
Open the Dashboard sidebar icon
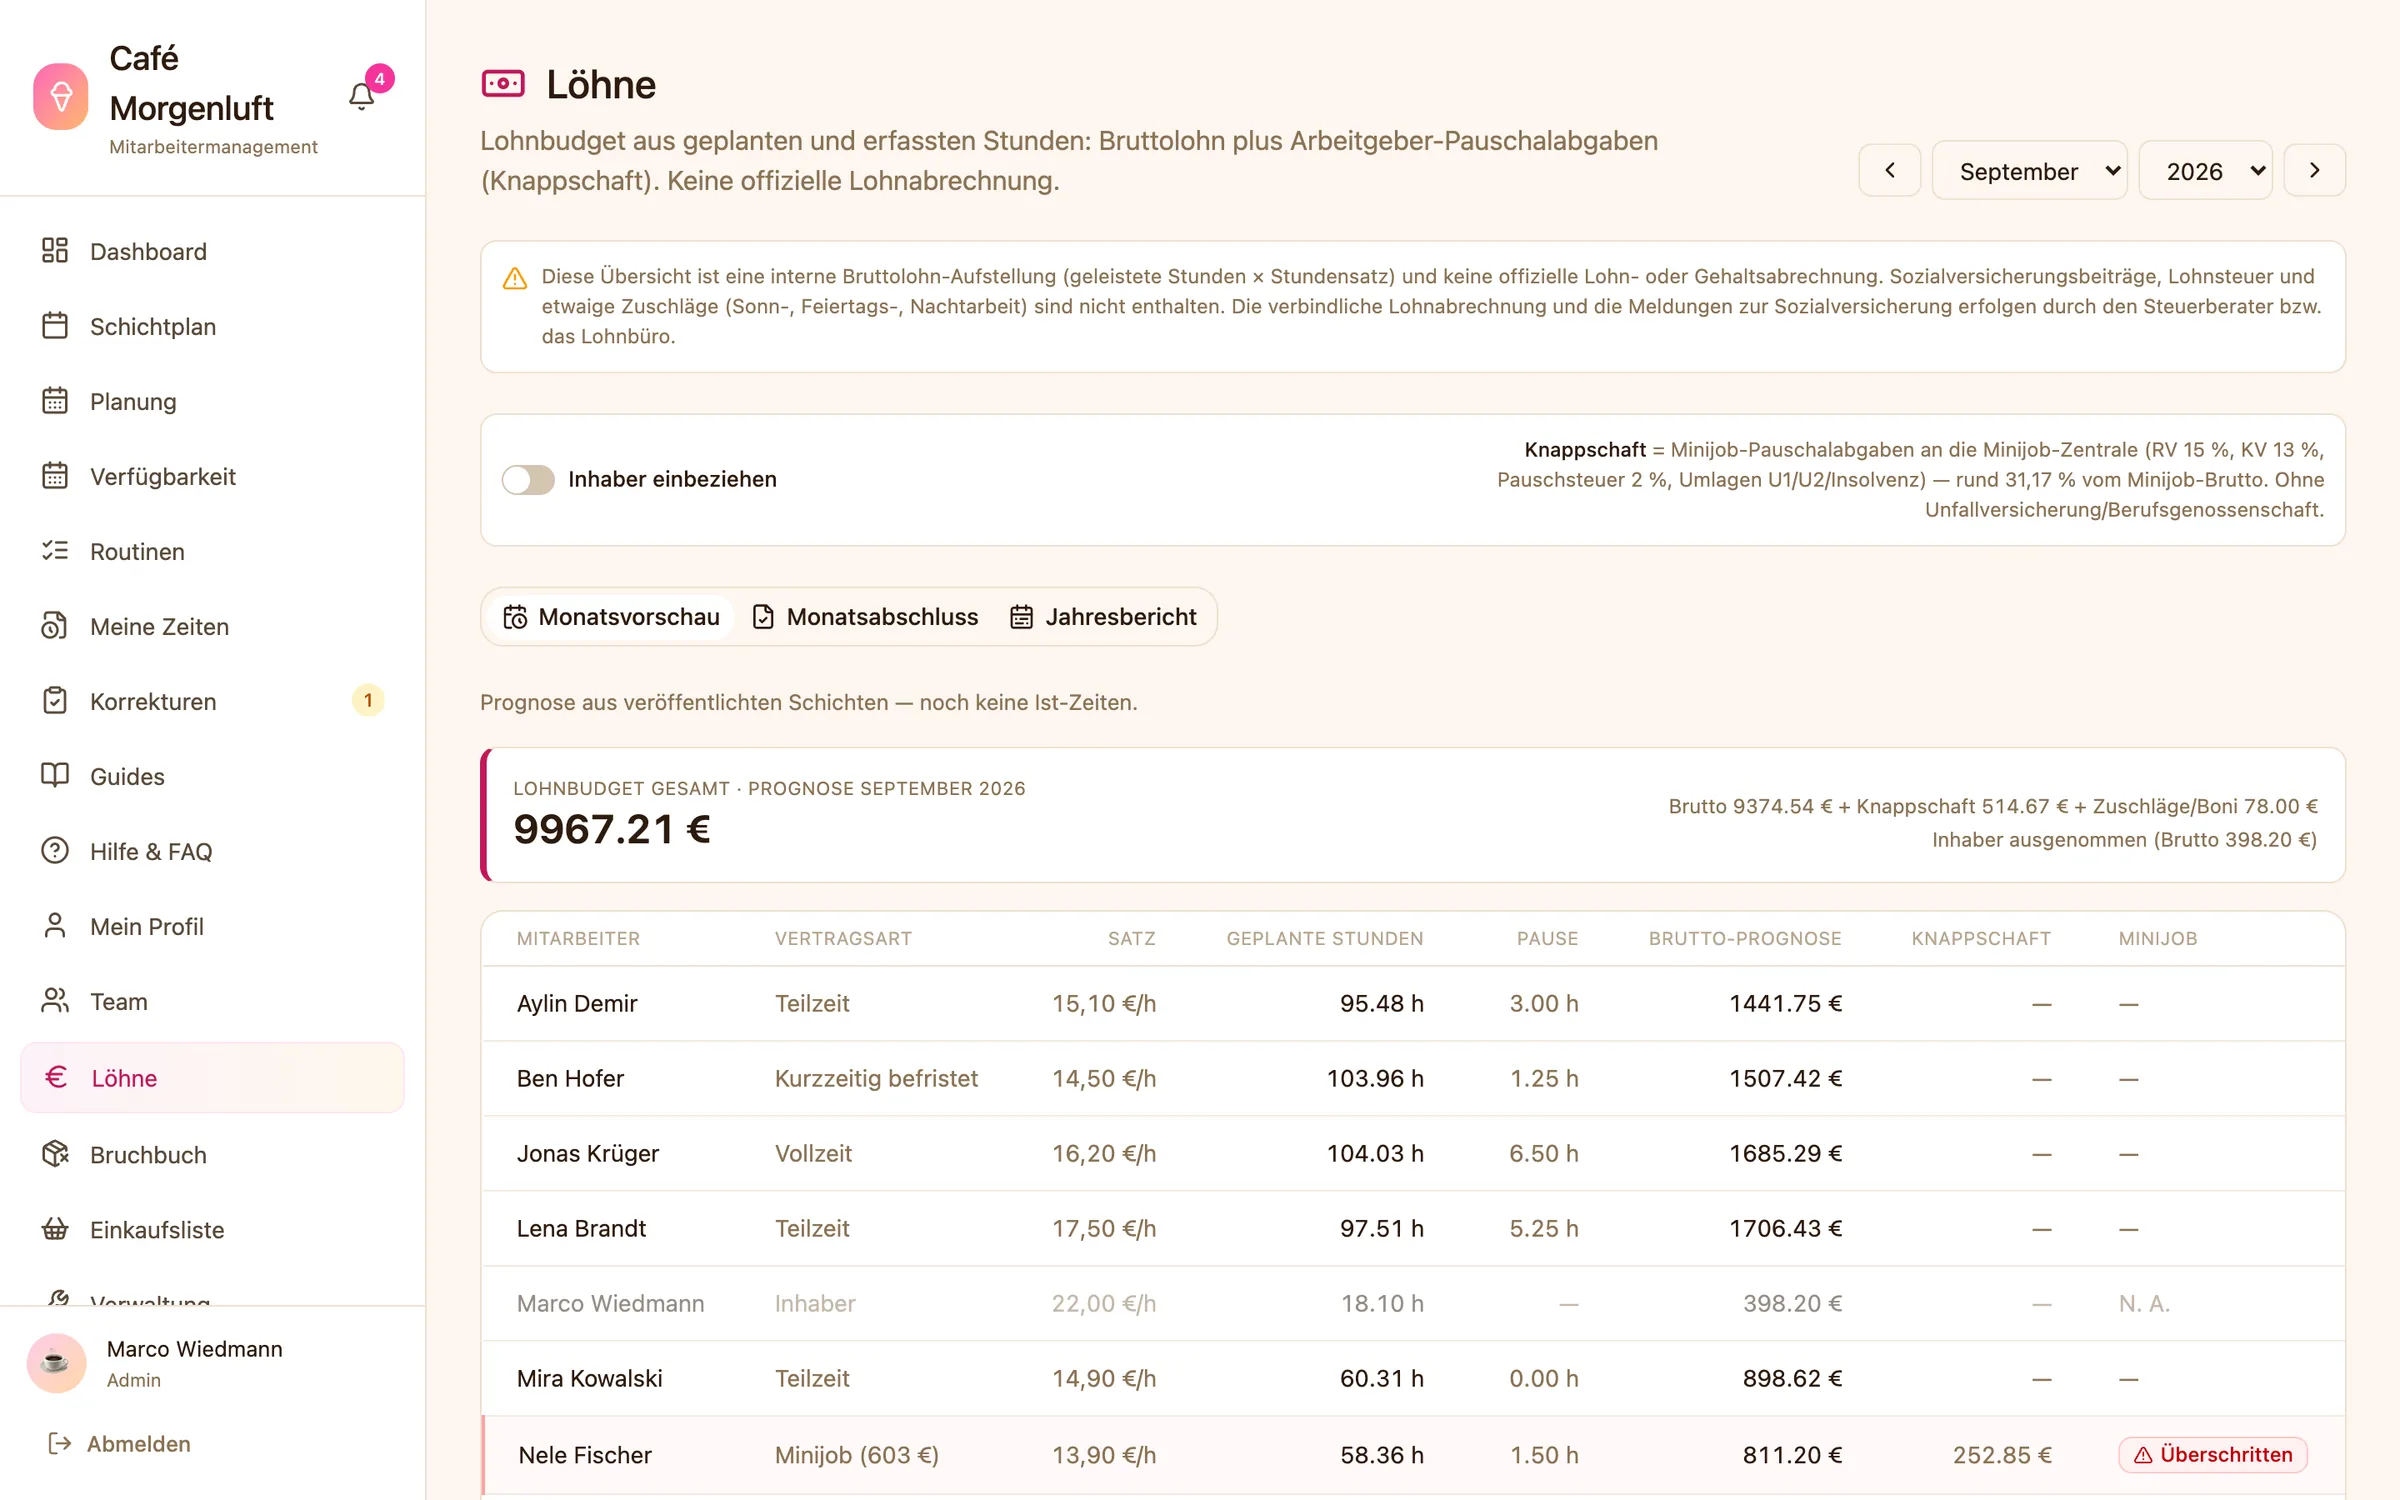click(x=55, y=250)
